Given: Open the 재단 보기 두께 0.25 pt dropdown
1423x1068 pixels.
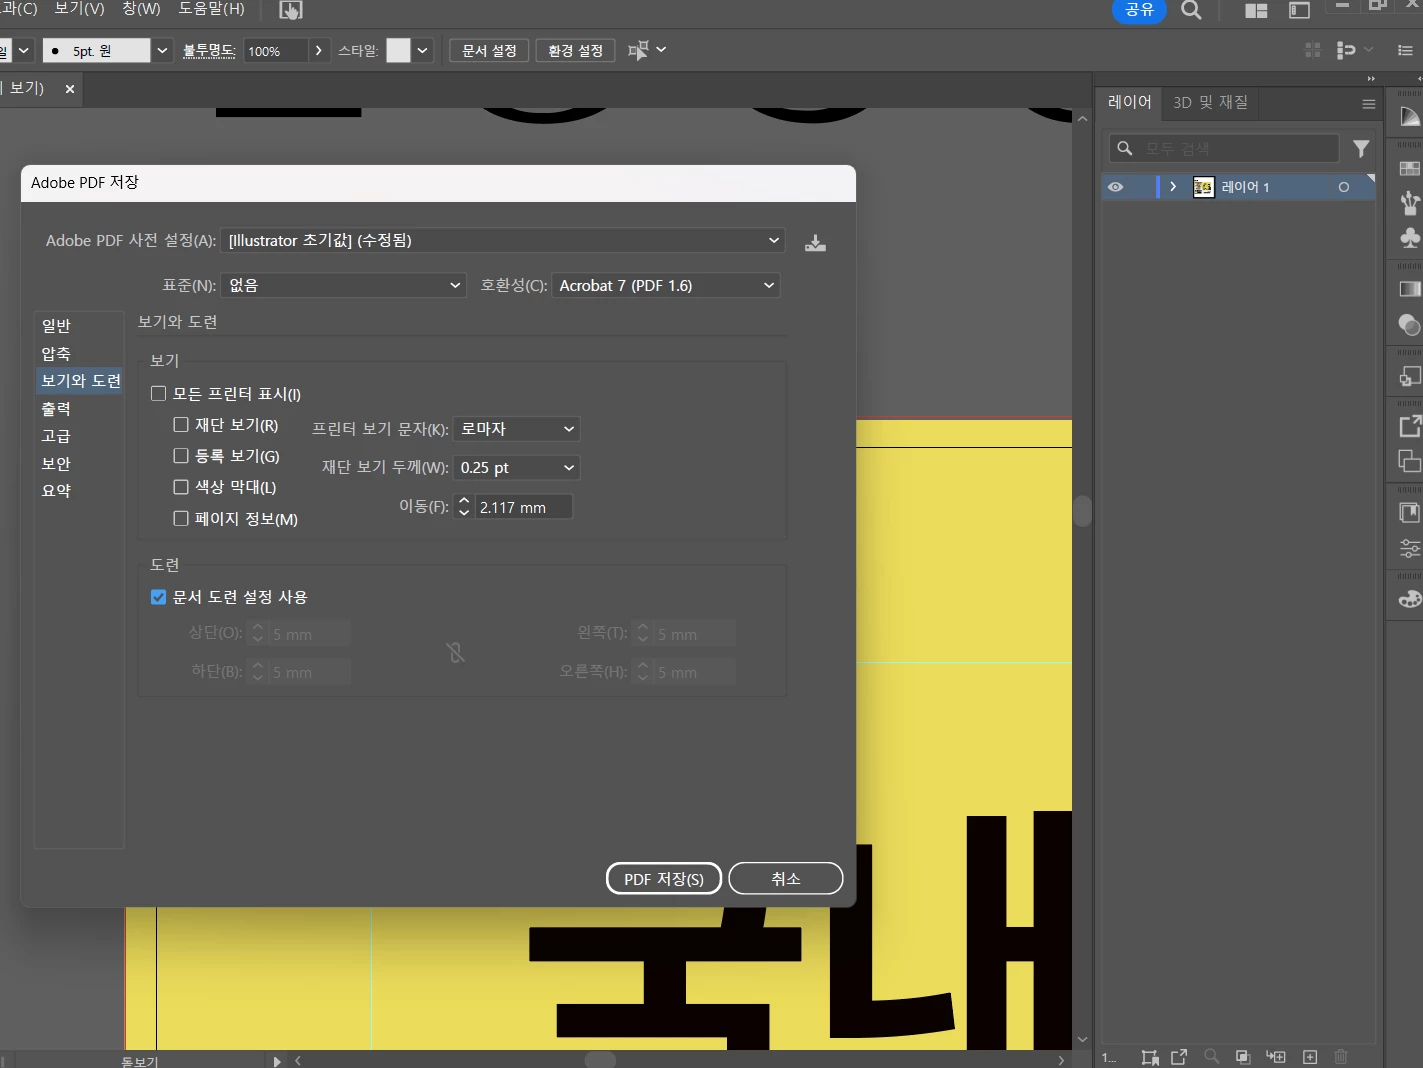Looking at the screenshot, I should [x=516, y=468].
